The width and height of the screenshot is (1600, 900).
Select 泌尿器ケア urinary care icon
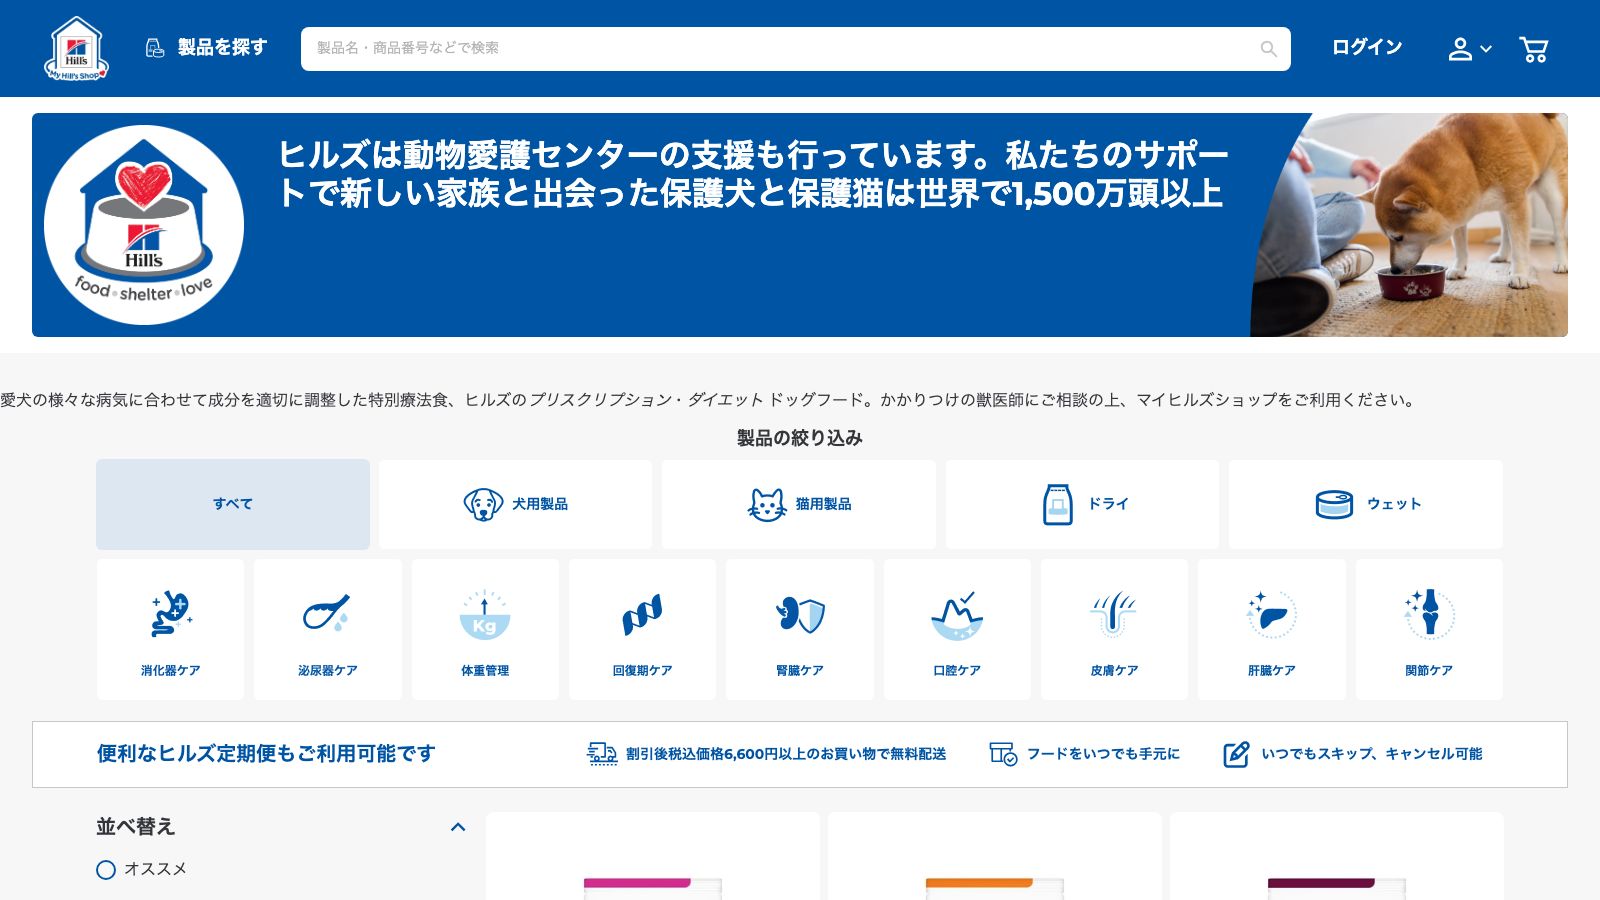(x=327, y=629)
